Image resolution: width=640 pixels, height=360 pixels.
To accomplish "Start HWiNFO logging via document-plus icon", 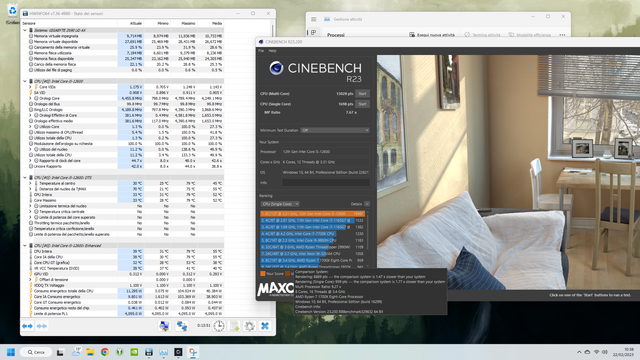I will 235,326.
